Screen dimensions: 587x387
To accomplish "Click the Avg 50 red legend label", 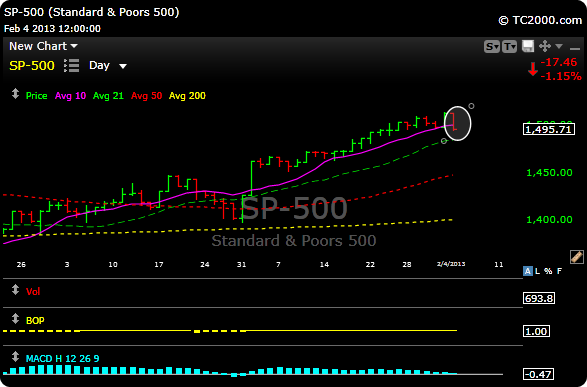I will pos(146,96).
